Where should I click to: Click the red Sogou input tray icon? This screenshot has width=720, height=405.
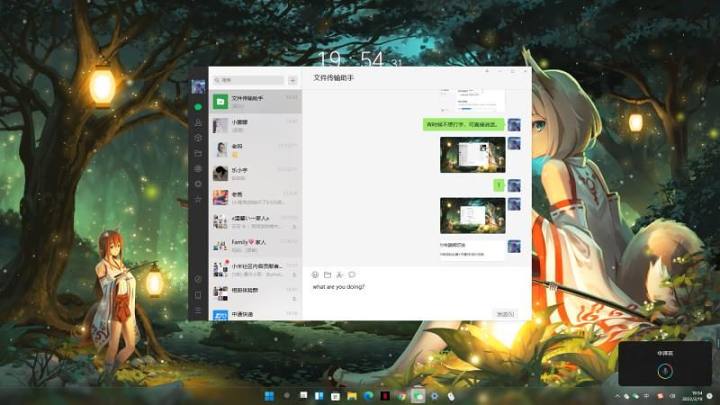[660, 396]
